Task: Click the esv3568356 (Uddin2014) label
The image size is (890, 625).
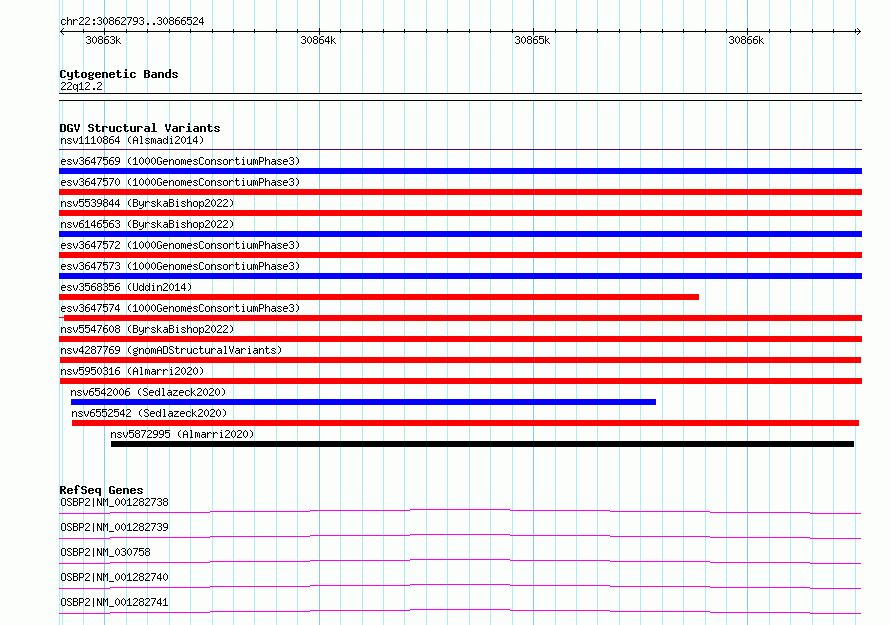Action: click(126, 287)
